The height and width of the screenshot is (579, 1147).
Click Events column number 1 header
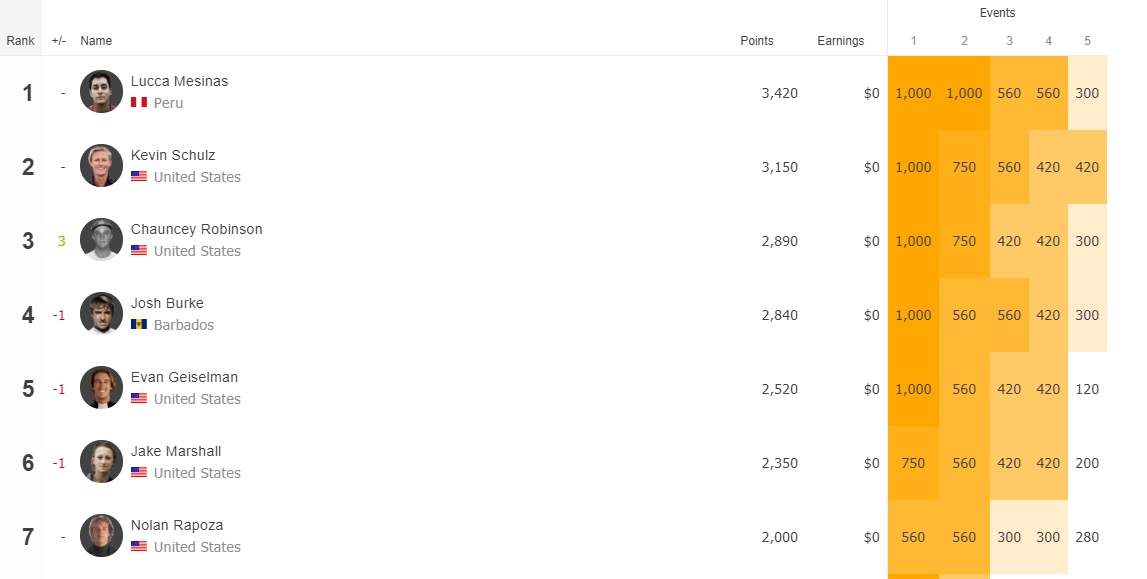pos(913,41)
